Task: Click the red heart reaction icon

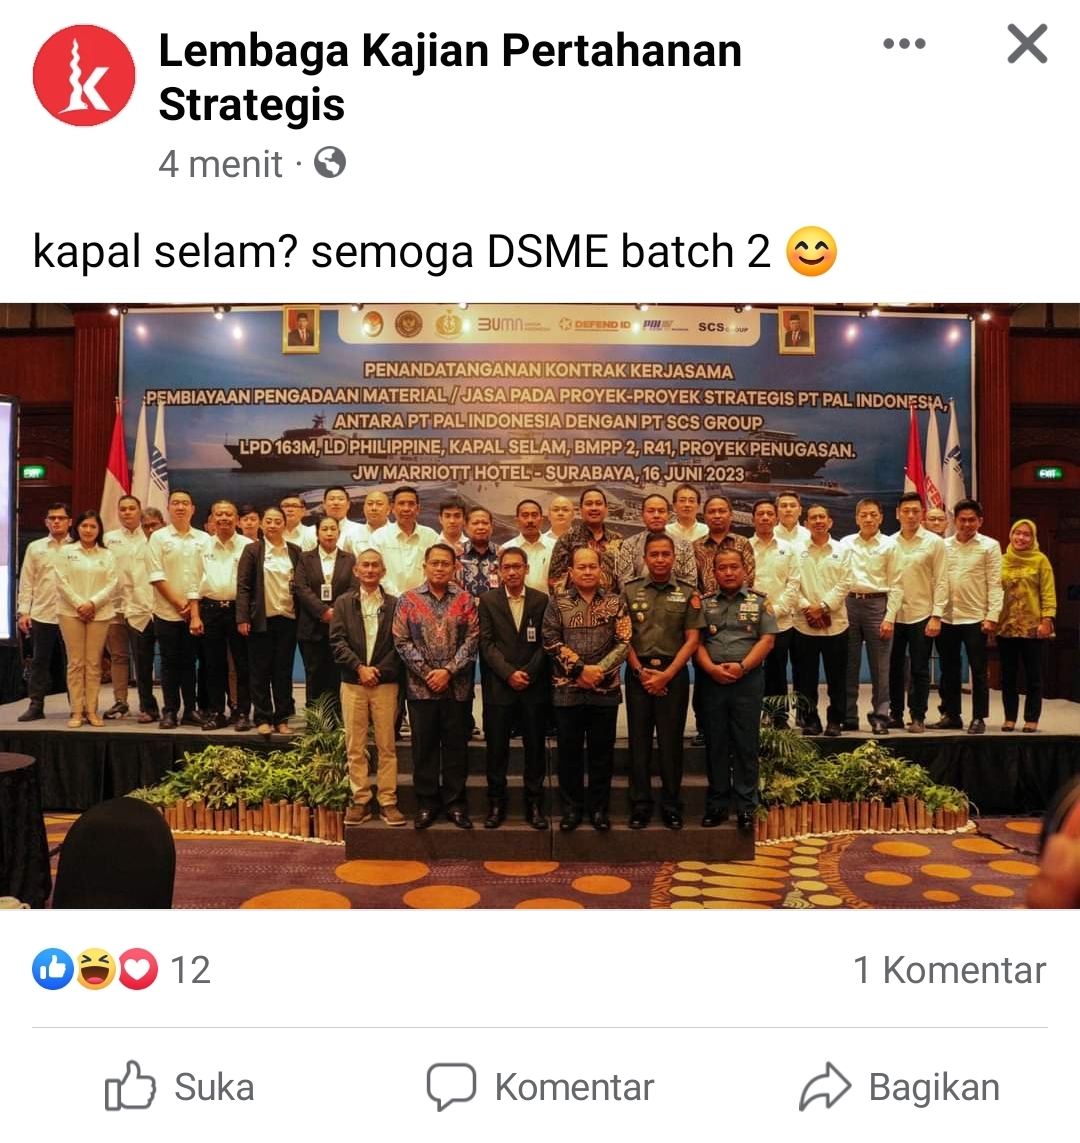Action: tap(138, 969)
